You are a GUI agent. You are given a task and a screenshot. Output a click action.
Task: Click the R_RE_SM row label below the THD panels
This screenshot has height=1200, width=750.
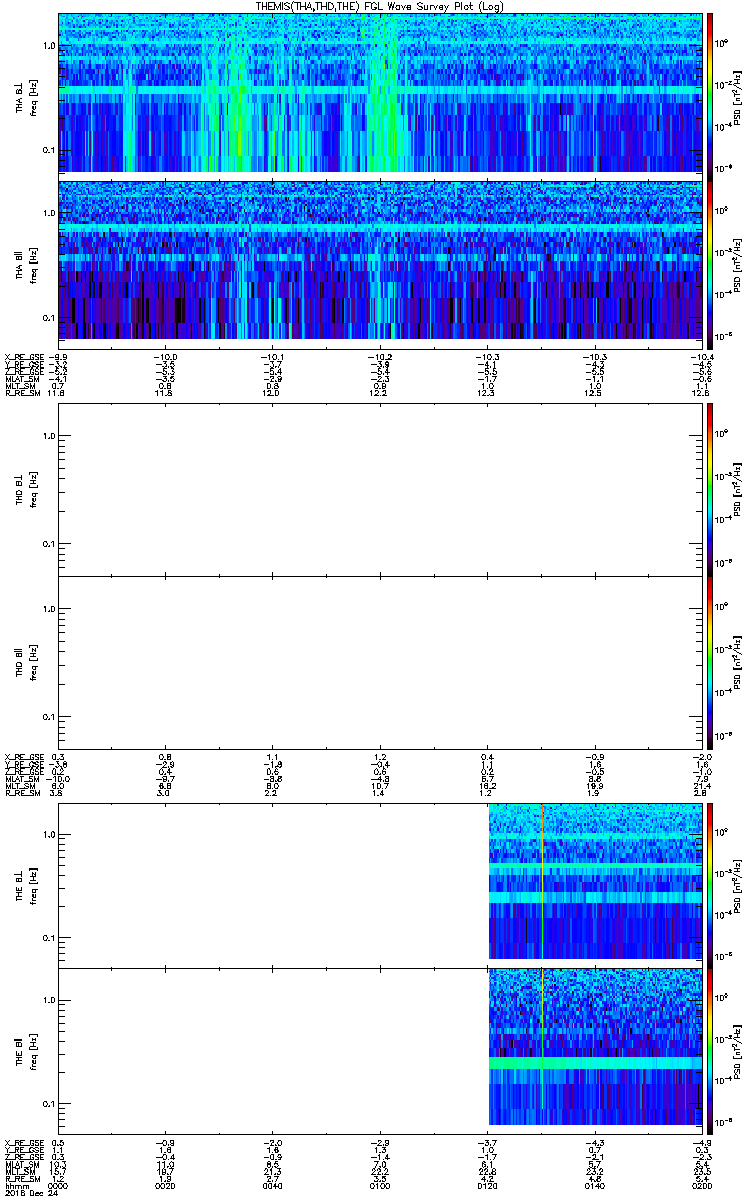21,793
